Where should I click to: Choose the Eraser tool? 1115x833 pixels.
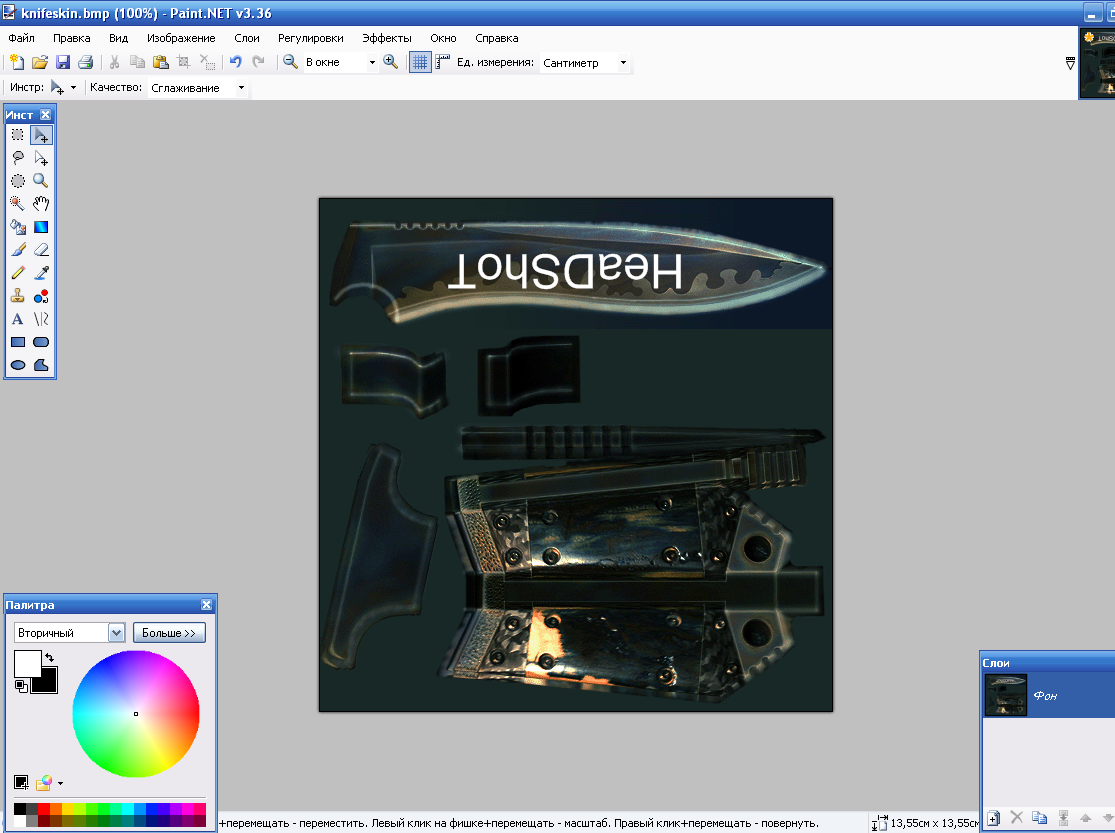41,250
